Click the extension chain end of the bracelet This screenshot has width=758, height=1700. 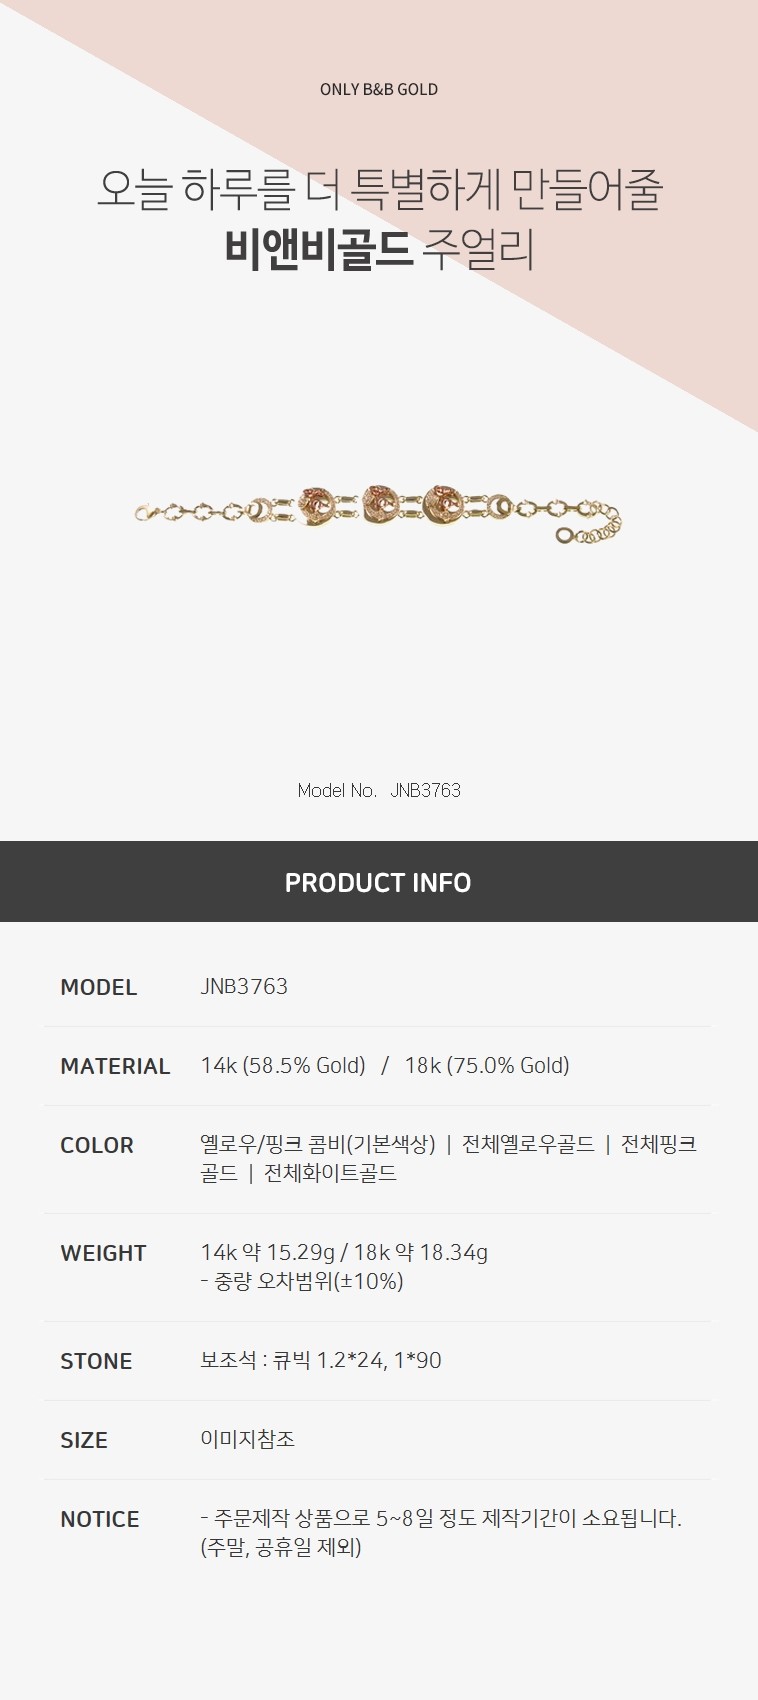(566, 536)
